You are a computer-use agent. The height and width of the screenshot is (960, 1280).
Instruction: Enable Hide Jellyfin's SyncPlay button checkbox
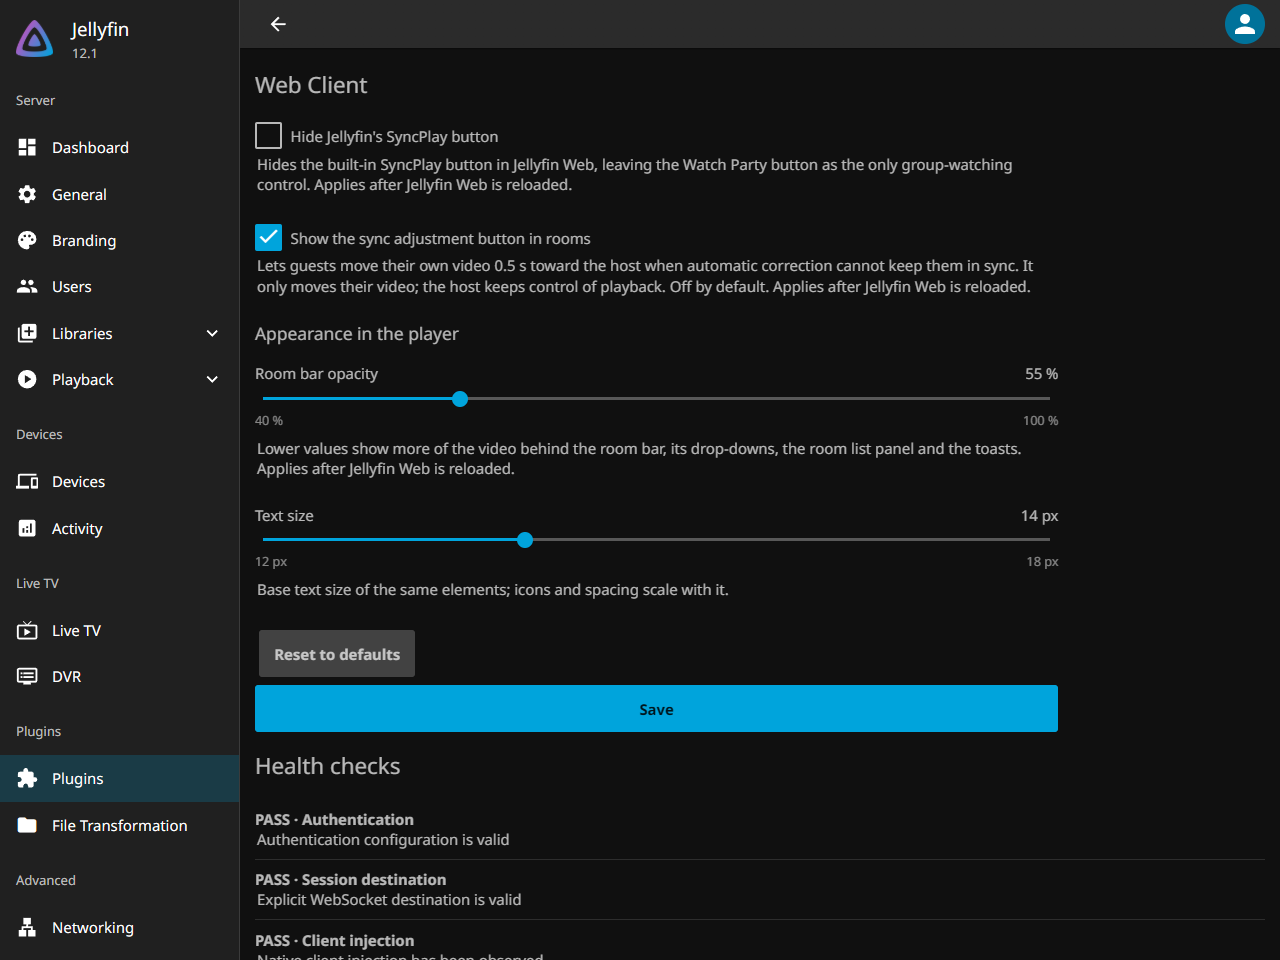(x=268, y=135)
